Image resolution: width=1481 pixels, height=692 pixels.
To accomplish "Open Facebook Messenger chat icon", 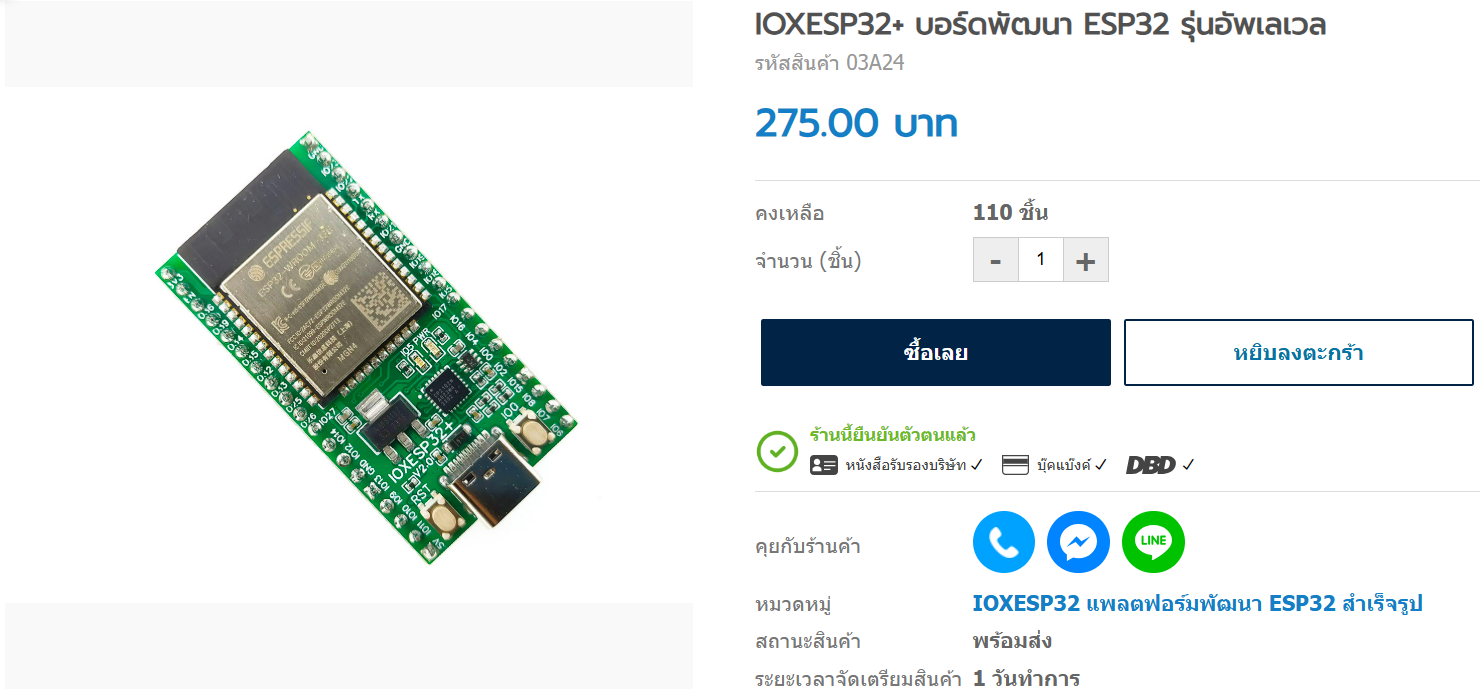I will click(x=1078, y=542).
